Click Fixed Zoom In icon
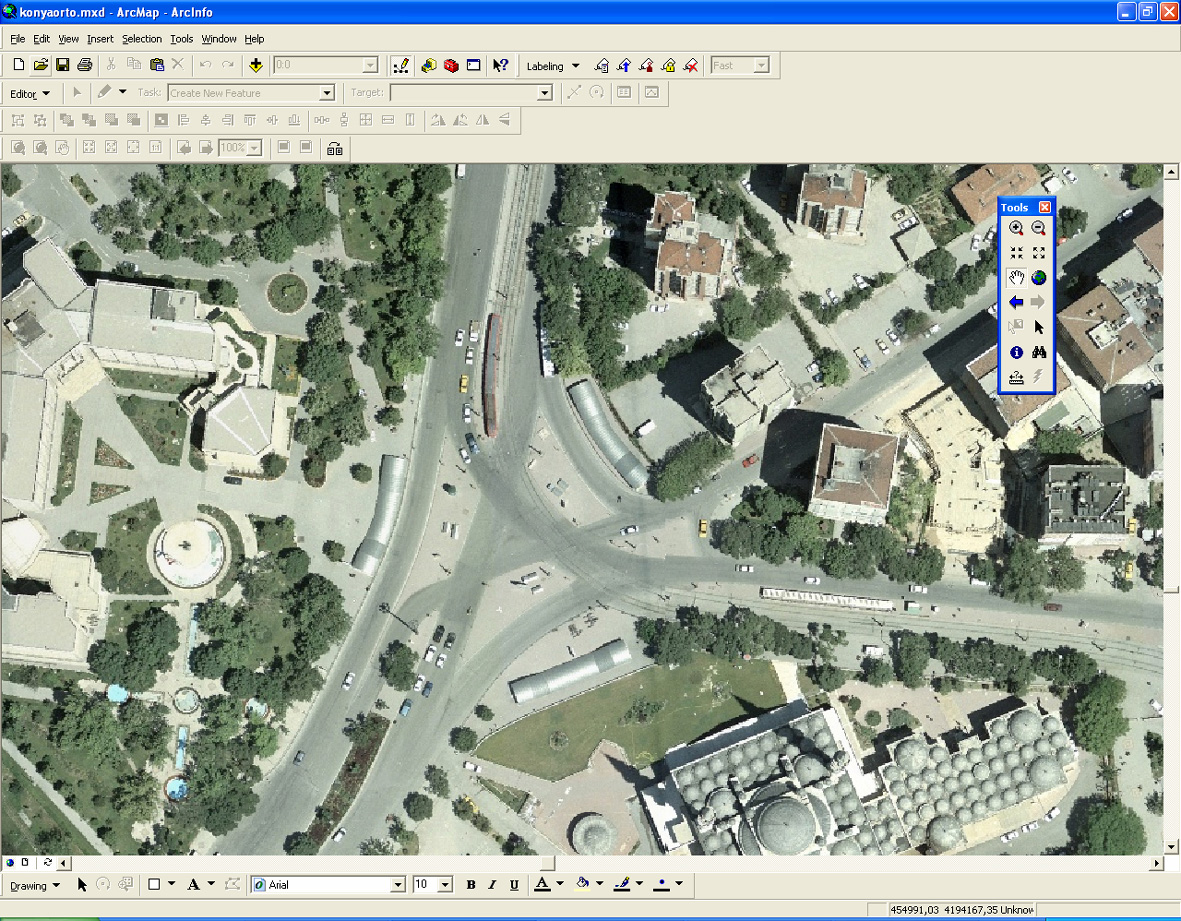 tap(1016, 253)
